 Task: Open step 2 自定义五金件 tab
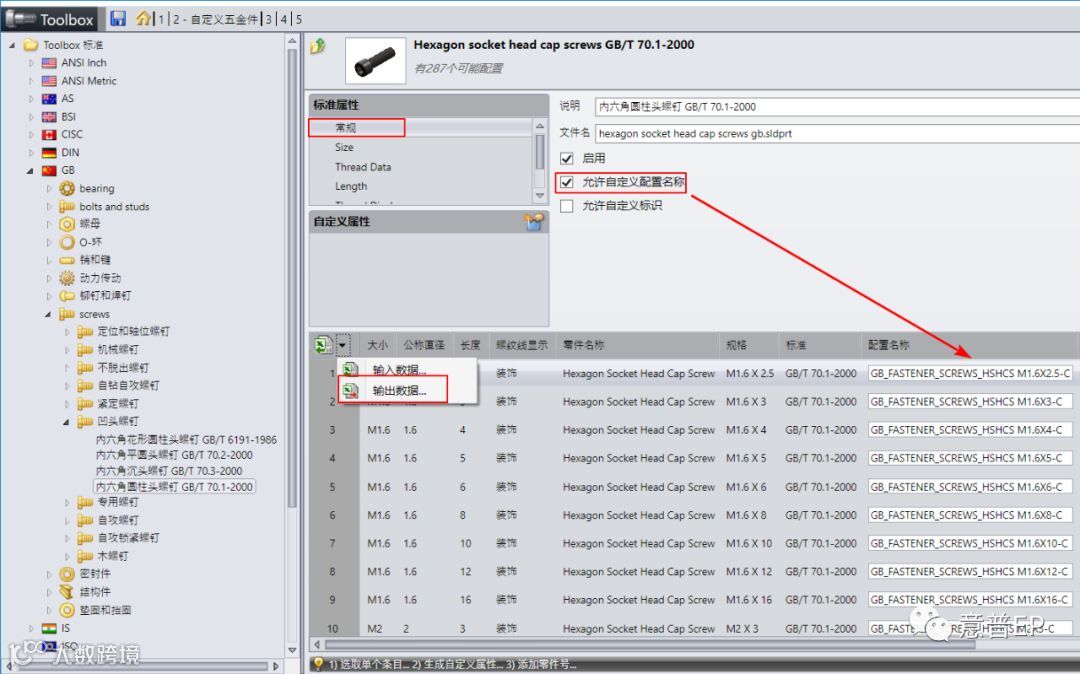[x=215, y=19]
